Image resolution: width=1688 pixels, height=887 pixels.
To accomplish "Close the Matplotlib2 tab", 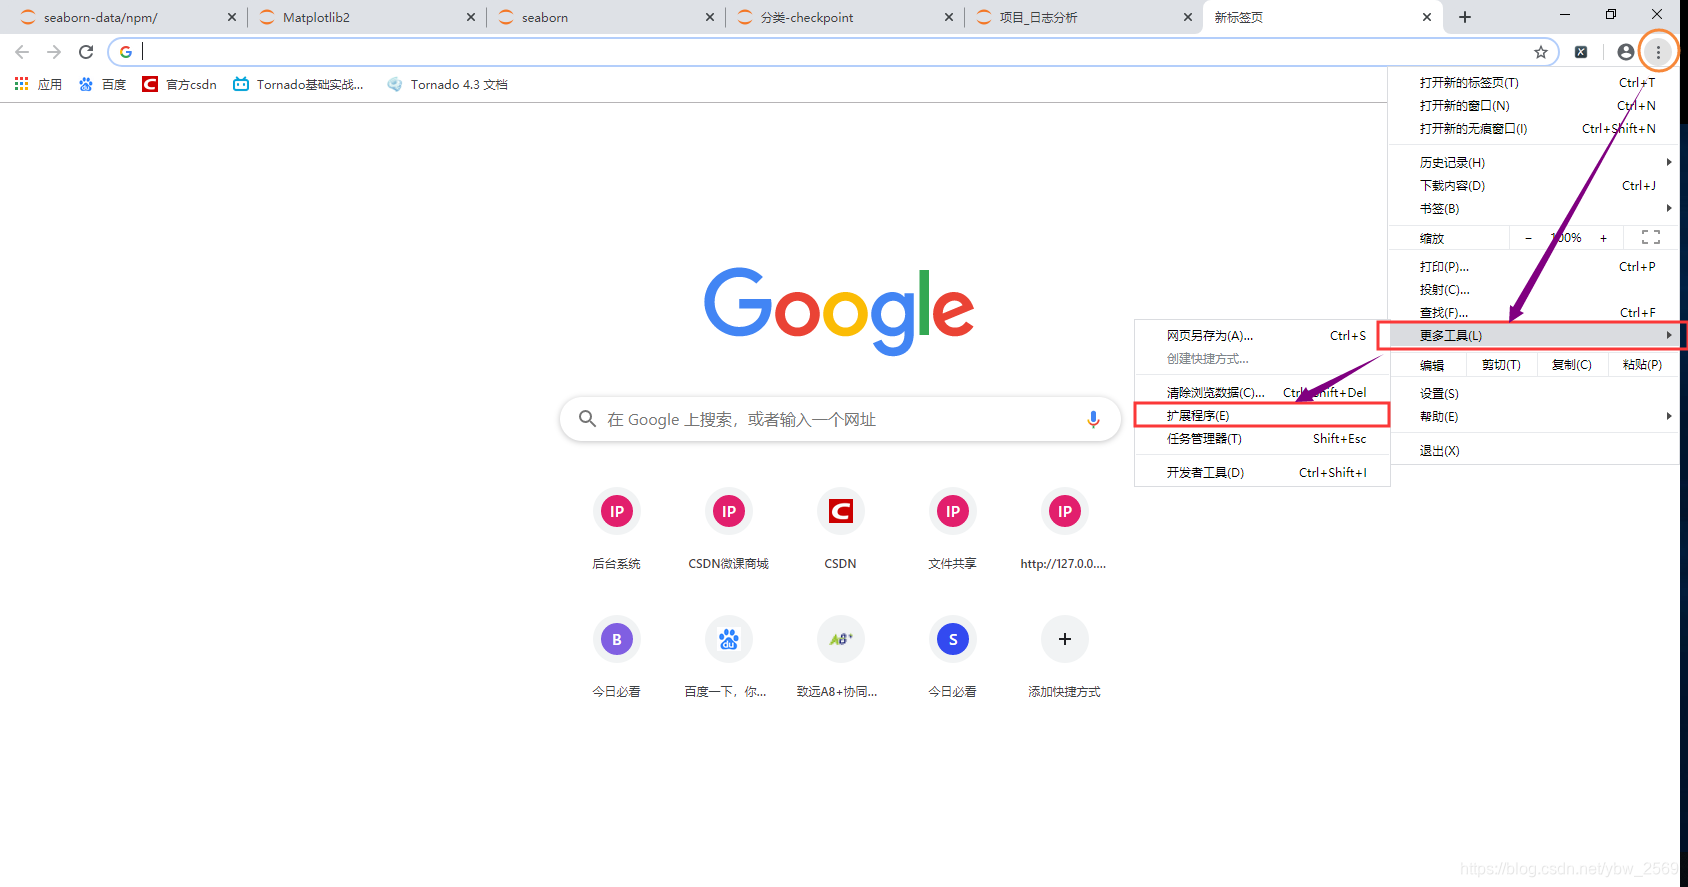I will (471, 17).
